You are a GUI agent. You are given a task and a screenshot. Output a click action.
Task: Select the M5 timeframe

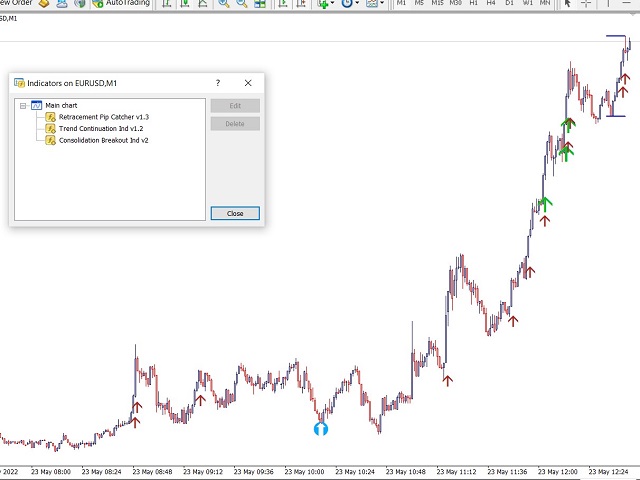coord(419,3)
